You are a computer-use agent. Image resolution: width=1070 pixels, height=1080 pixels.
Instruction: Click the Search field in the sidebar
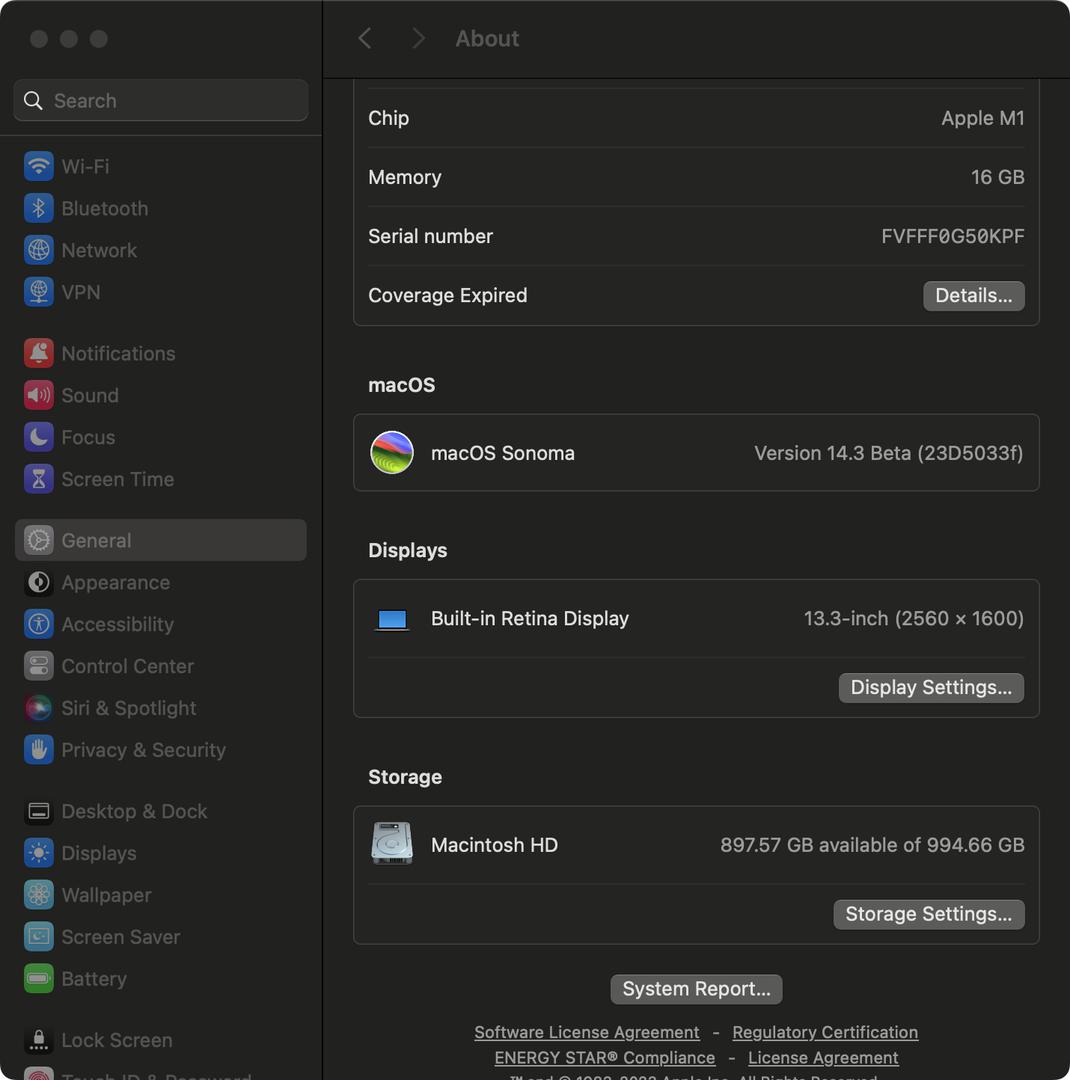point(161,101)
